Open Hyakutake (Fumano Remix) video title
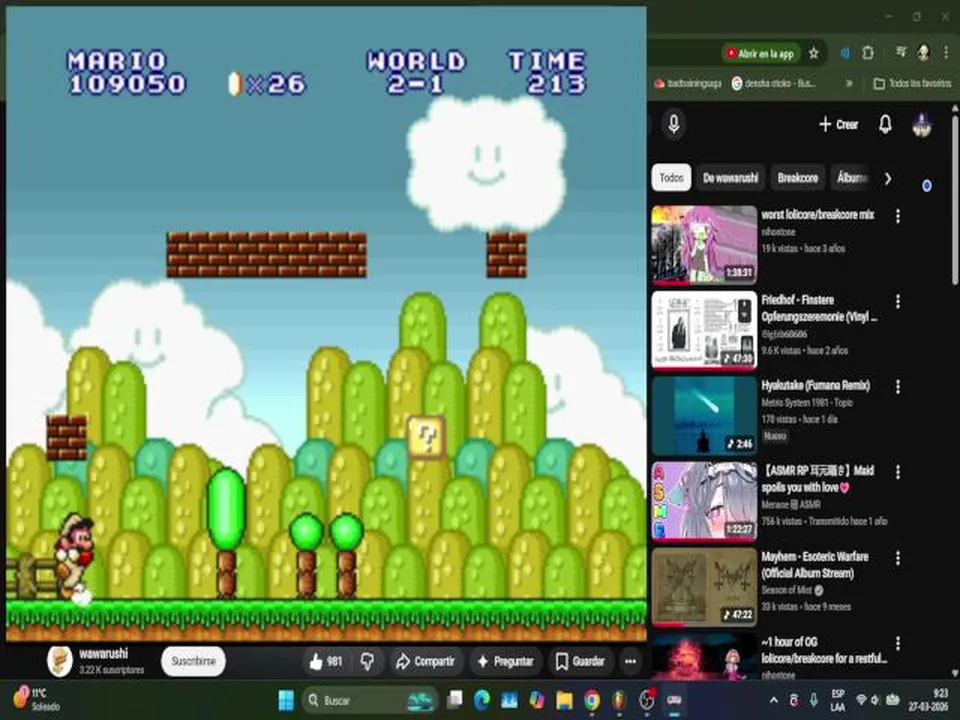Image resolution: width=960 pixels, height=720 pixels. coord(816,385)
